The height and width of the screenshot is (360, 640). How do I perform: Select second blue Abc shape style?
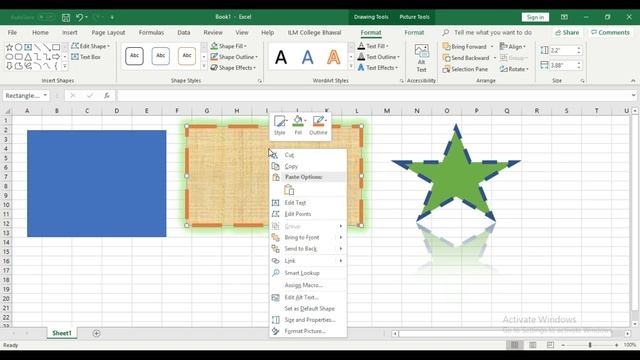coord(160,56)
